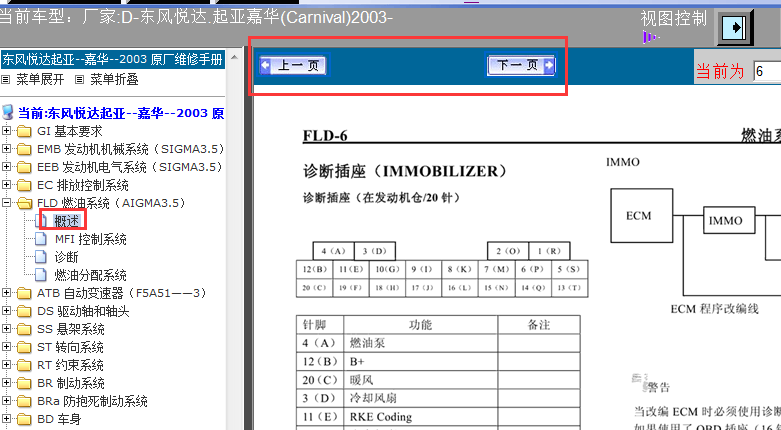Click the 视图控制 arrow panel button
Viewport: 781px width, 430px height.
pos(734,27)
